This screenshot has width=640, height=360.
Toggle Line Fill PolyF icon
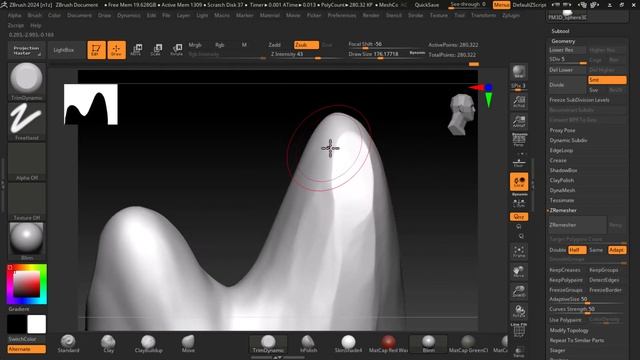tap(519, 330)
